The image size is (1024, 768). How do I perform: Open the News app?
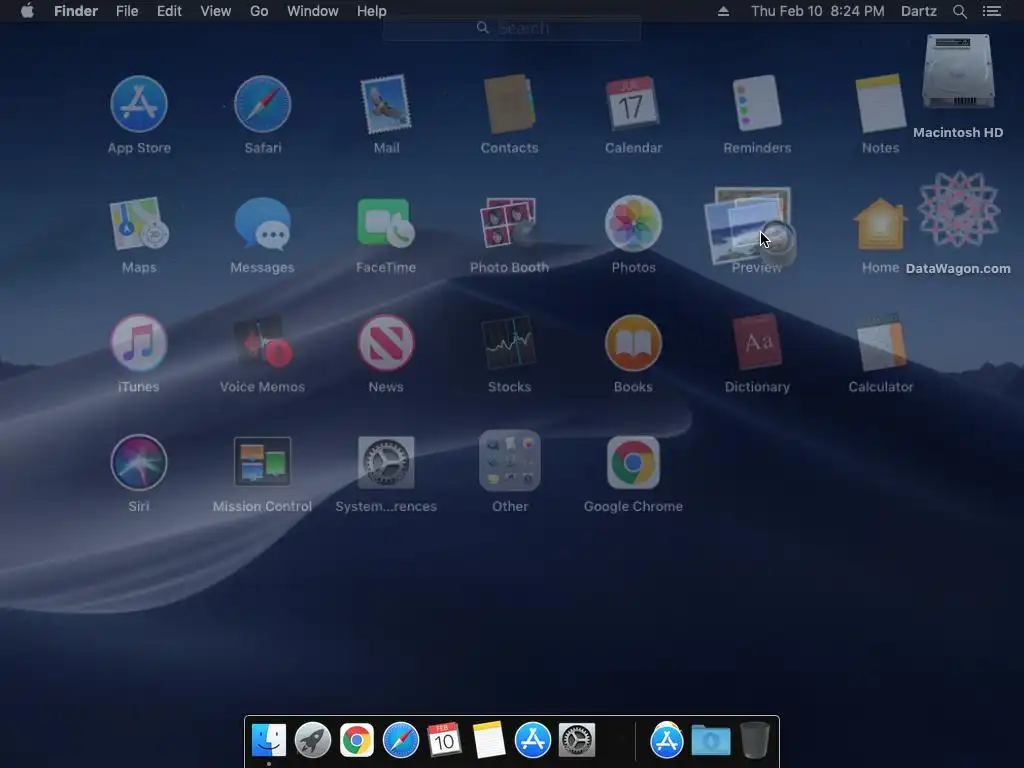tap(386, 344)
